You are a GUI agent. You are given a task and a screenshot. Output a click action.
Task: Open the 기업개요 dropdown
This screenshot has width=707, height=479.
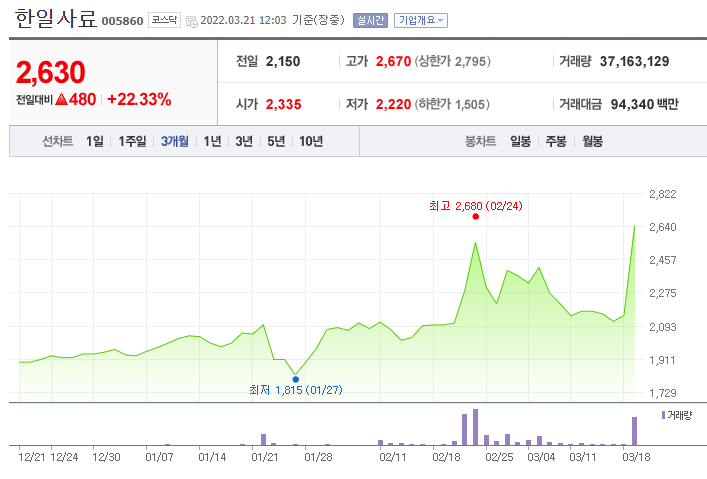(421, 20)
